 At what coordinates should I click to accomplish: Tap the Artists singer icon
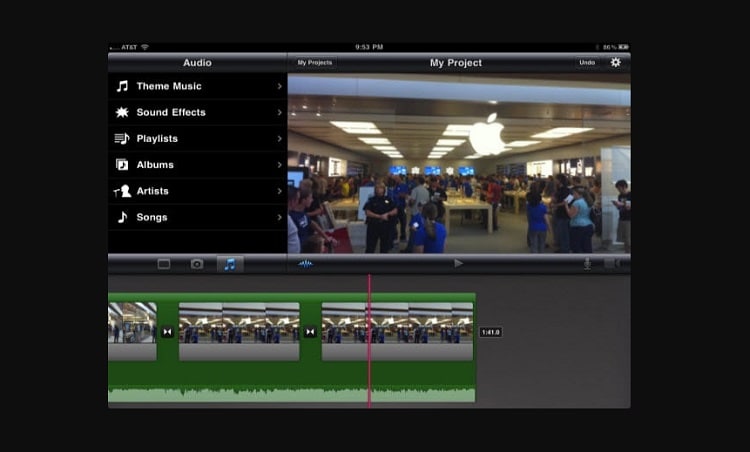coord(122,191)
